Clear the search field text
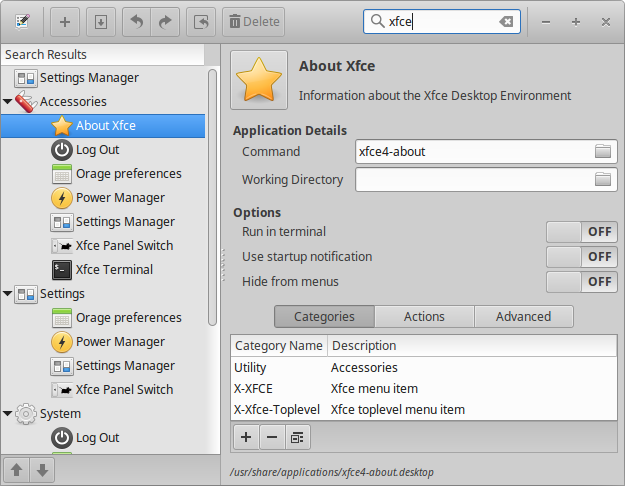This screenshot has height=486, width=625. (x=506, y=21)
